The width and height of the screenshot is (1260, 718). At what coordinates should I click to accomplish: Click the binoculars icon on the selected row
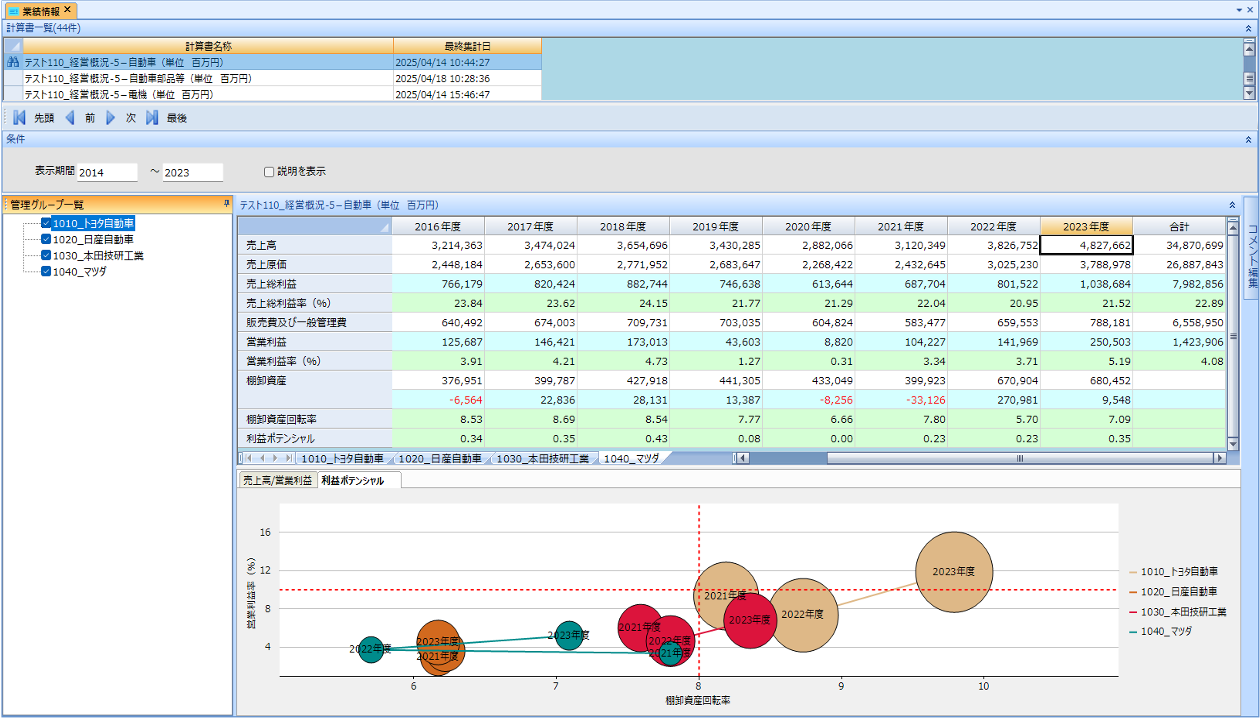pos(13,62)
